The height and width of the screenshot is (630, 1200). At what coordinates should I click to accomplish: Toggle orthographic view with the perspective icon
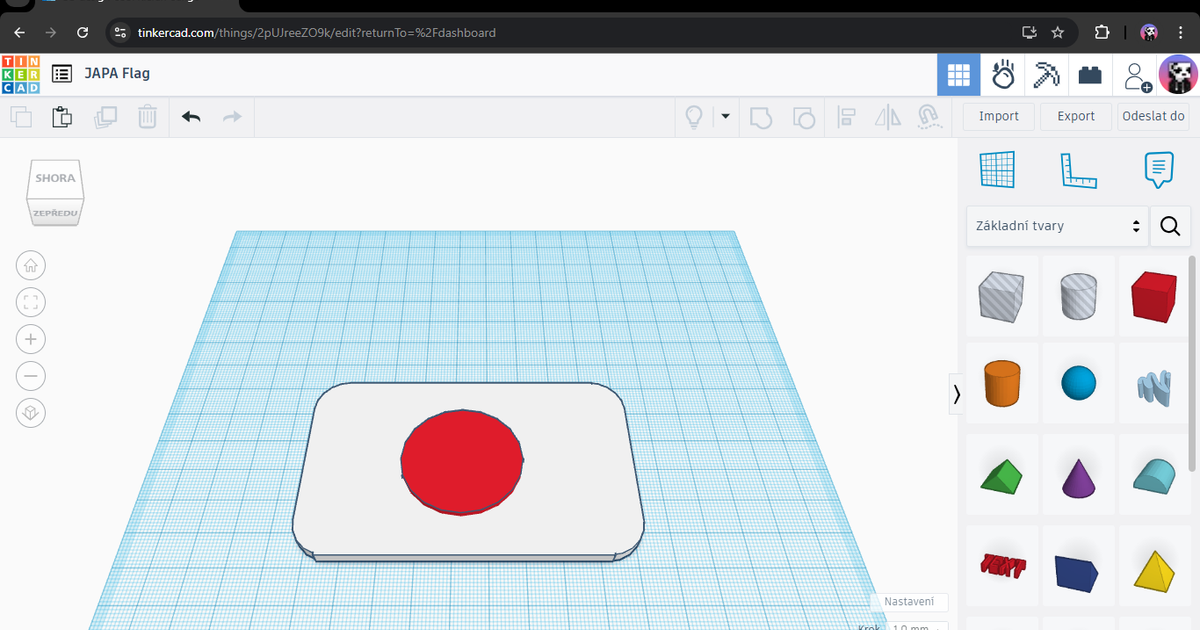[30, 412]
